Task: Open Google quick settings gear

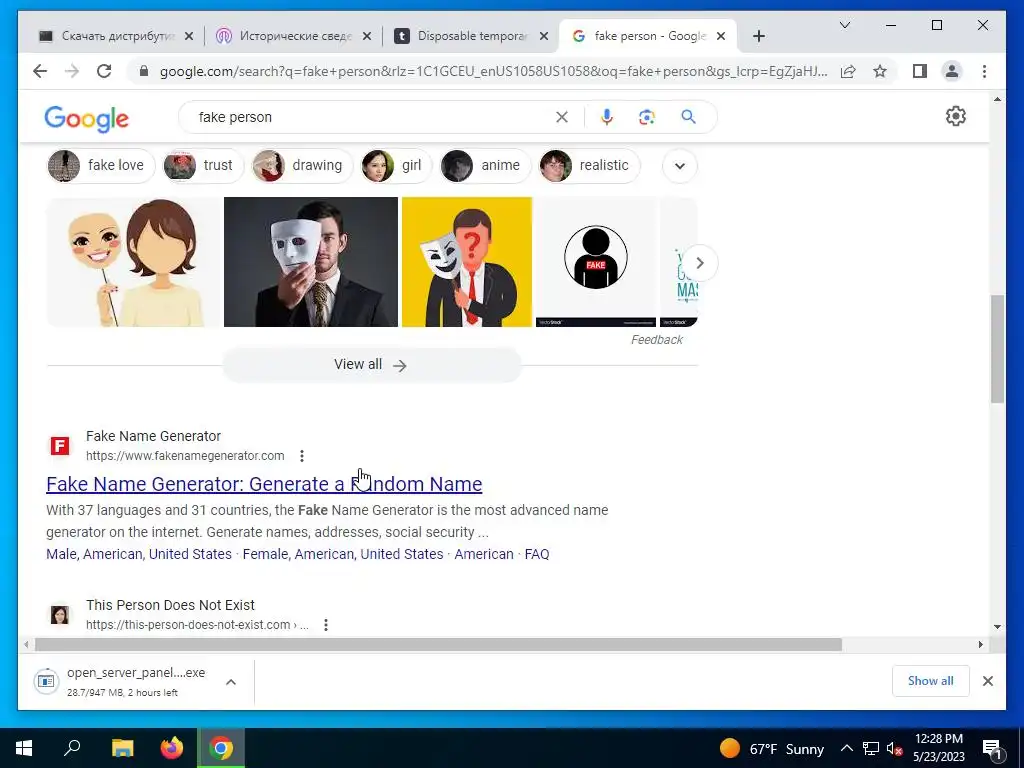Action: pos(955,116)
